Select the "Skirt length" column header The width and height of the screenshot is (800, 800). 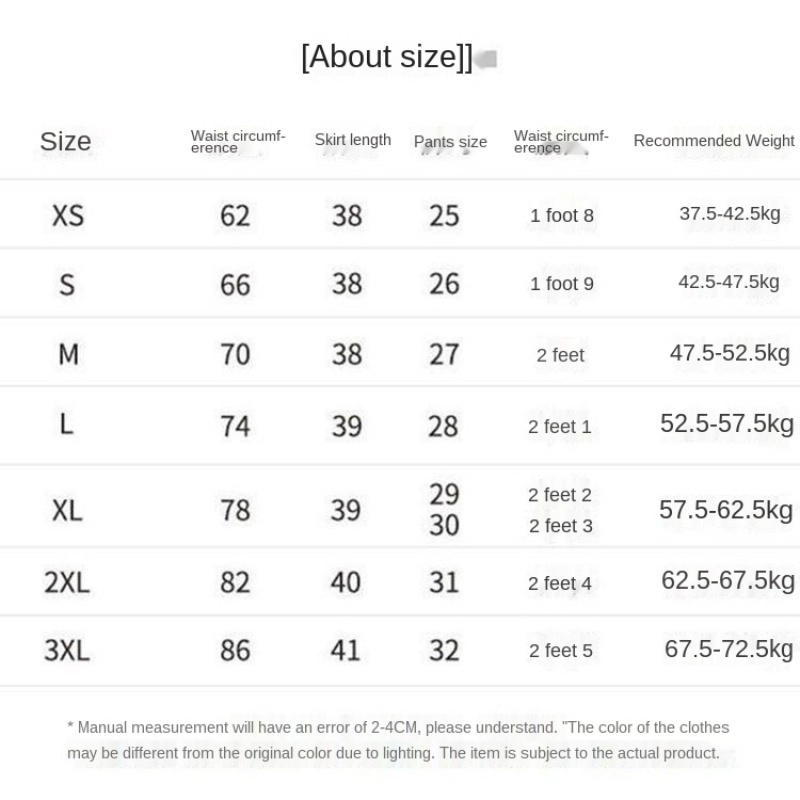point(352,140)
